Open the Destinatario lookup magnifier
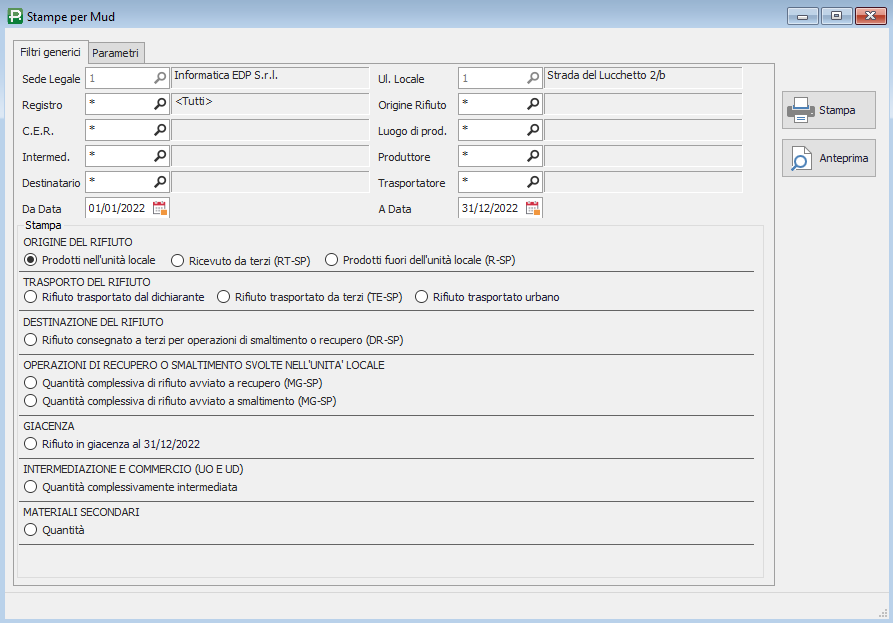893x623 pixels. pyautogui.click(x=160, y=182)
